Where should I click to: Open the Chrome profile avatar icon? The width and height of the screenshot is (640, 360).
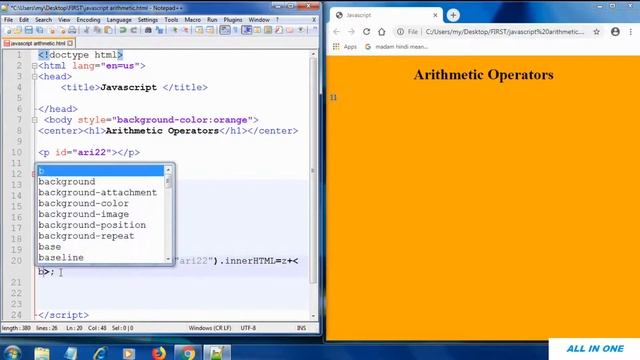coord(615,31)
